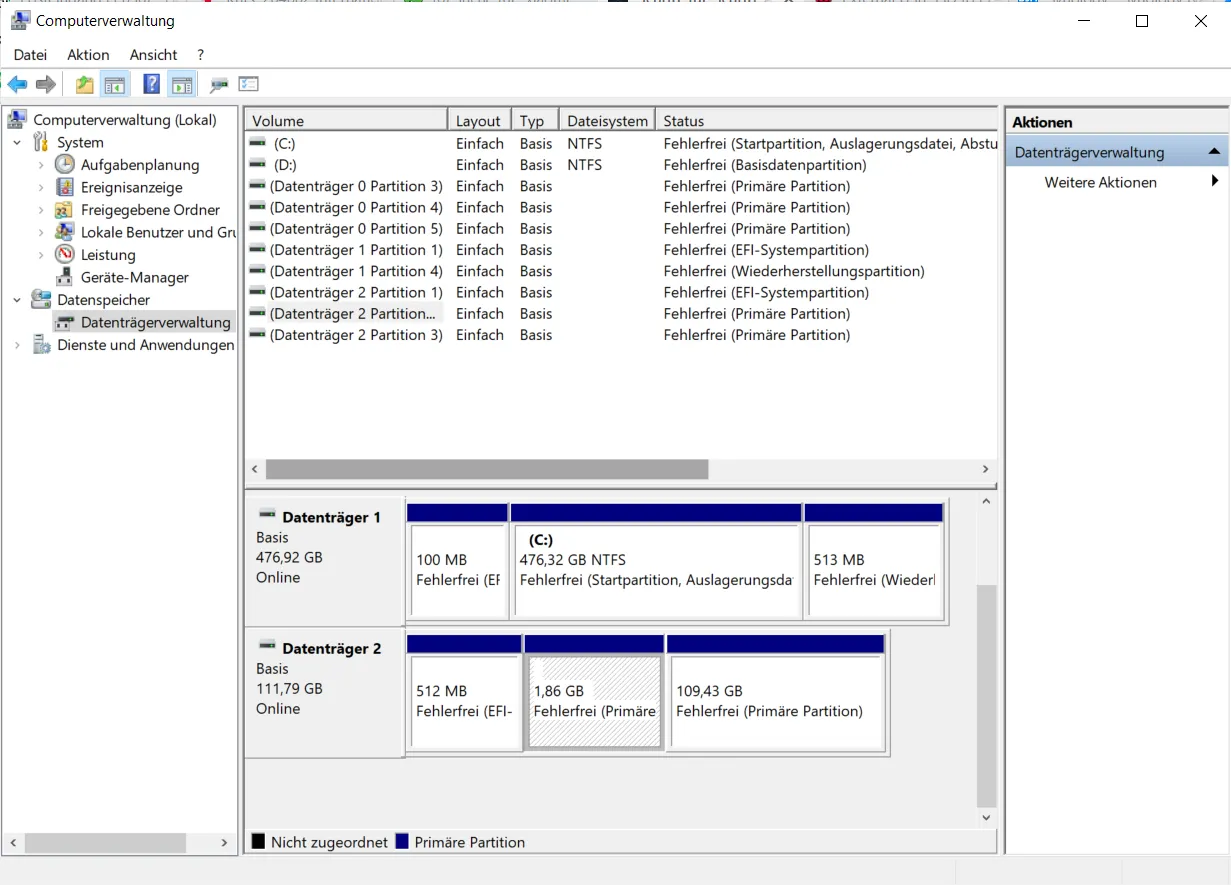Click the drive icon of volume (C:)

(258, 143)
